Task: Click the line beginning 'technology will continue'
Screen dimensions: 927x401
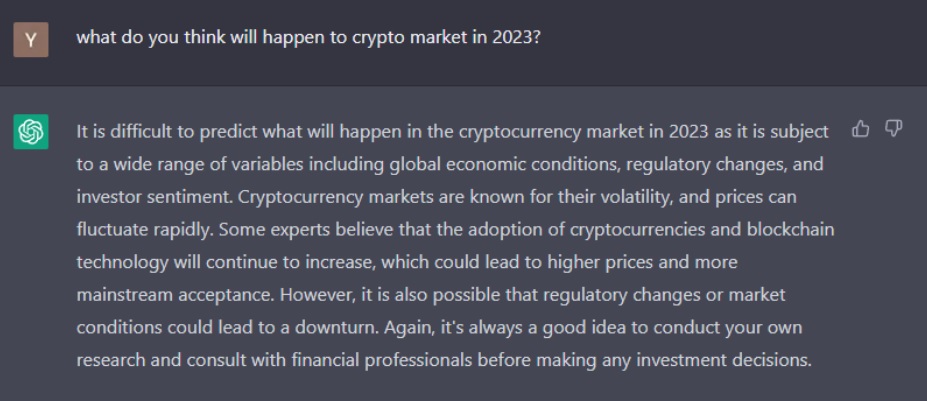Action: (x=407, y=262)
